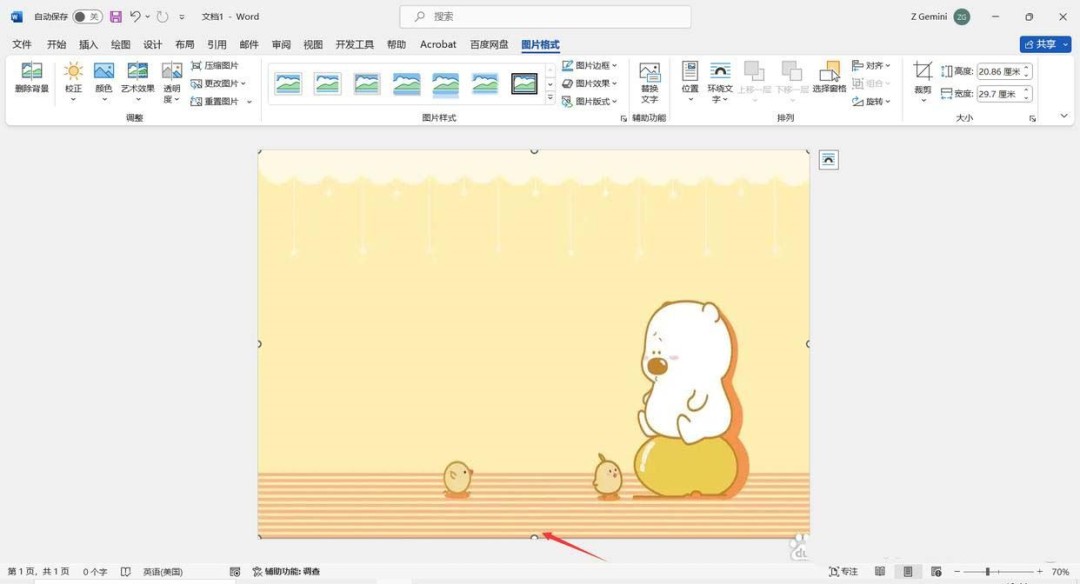This screenshot has width=1080, height=584.
Task: Switch to the 插入 ribbon tab
Action: tap(87, 44)
